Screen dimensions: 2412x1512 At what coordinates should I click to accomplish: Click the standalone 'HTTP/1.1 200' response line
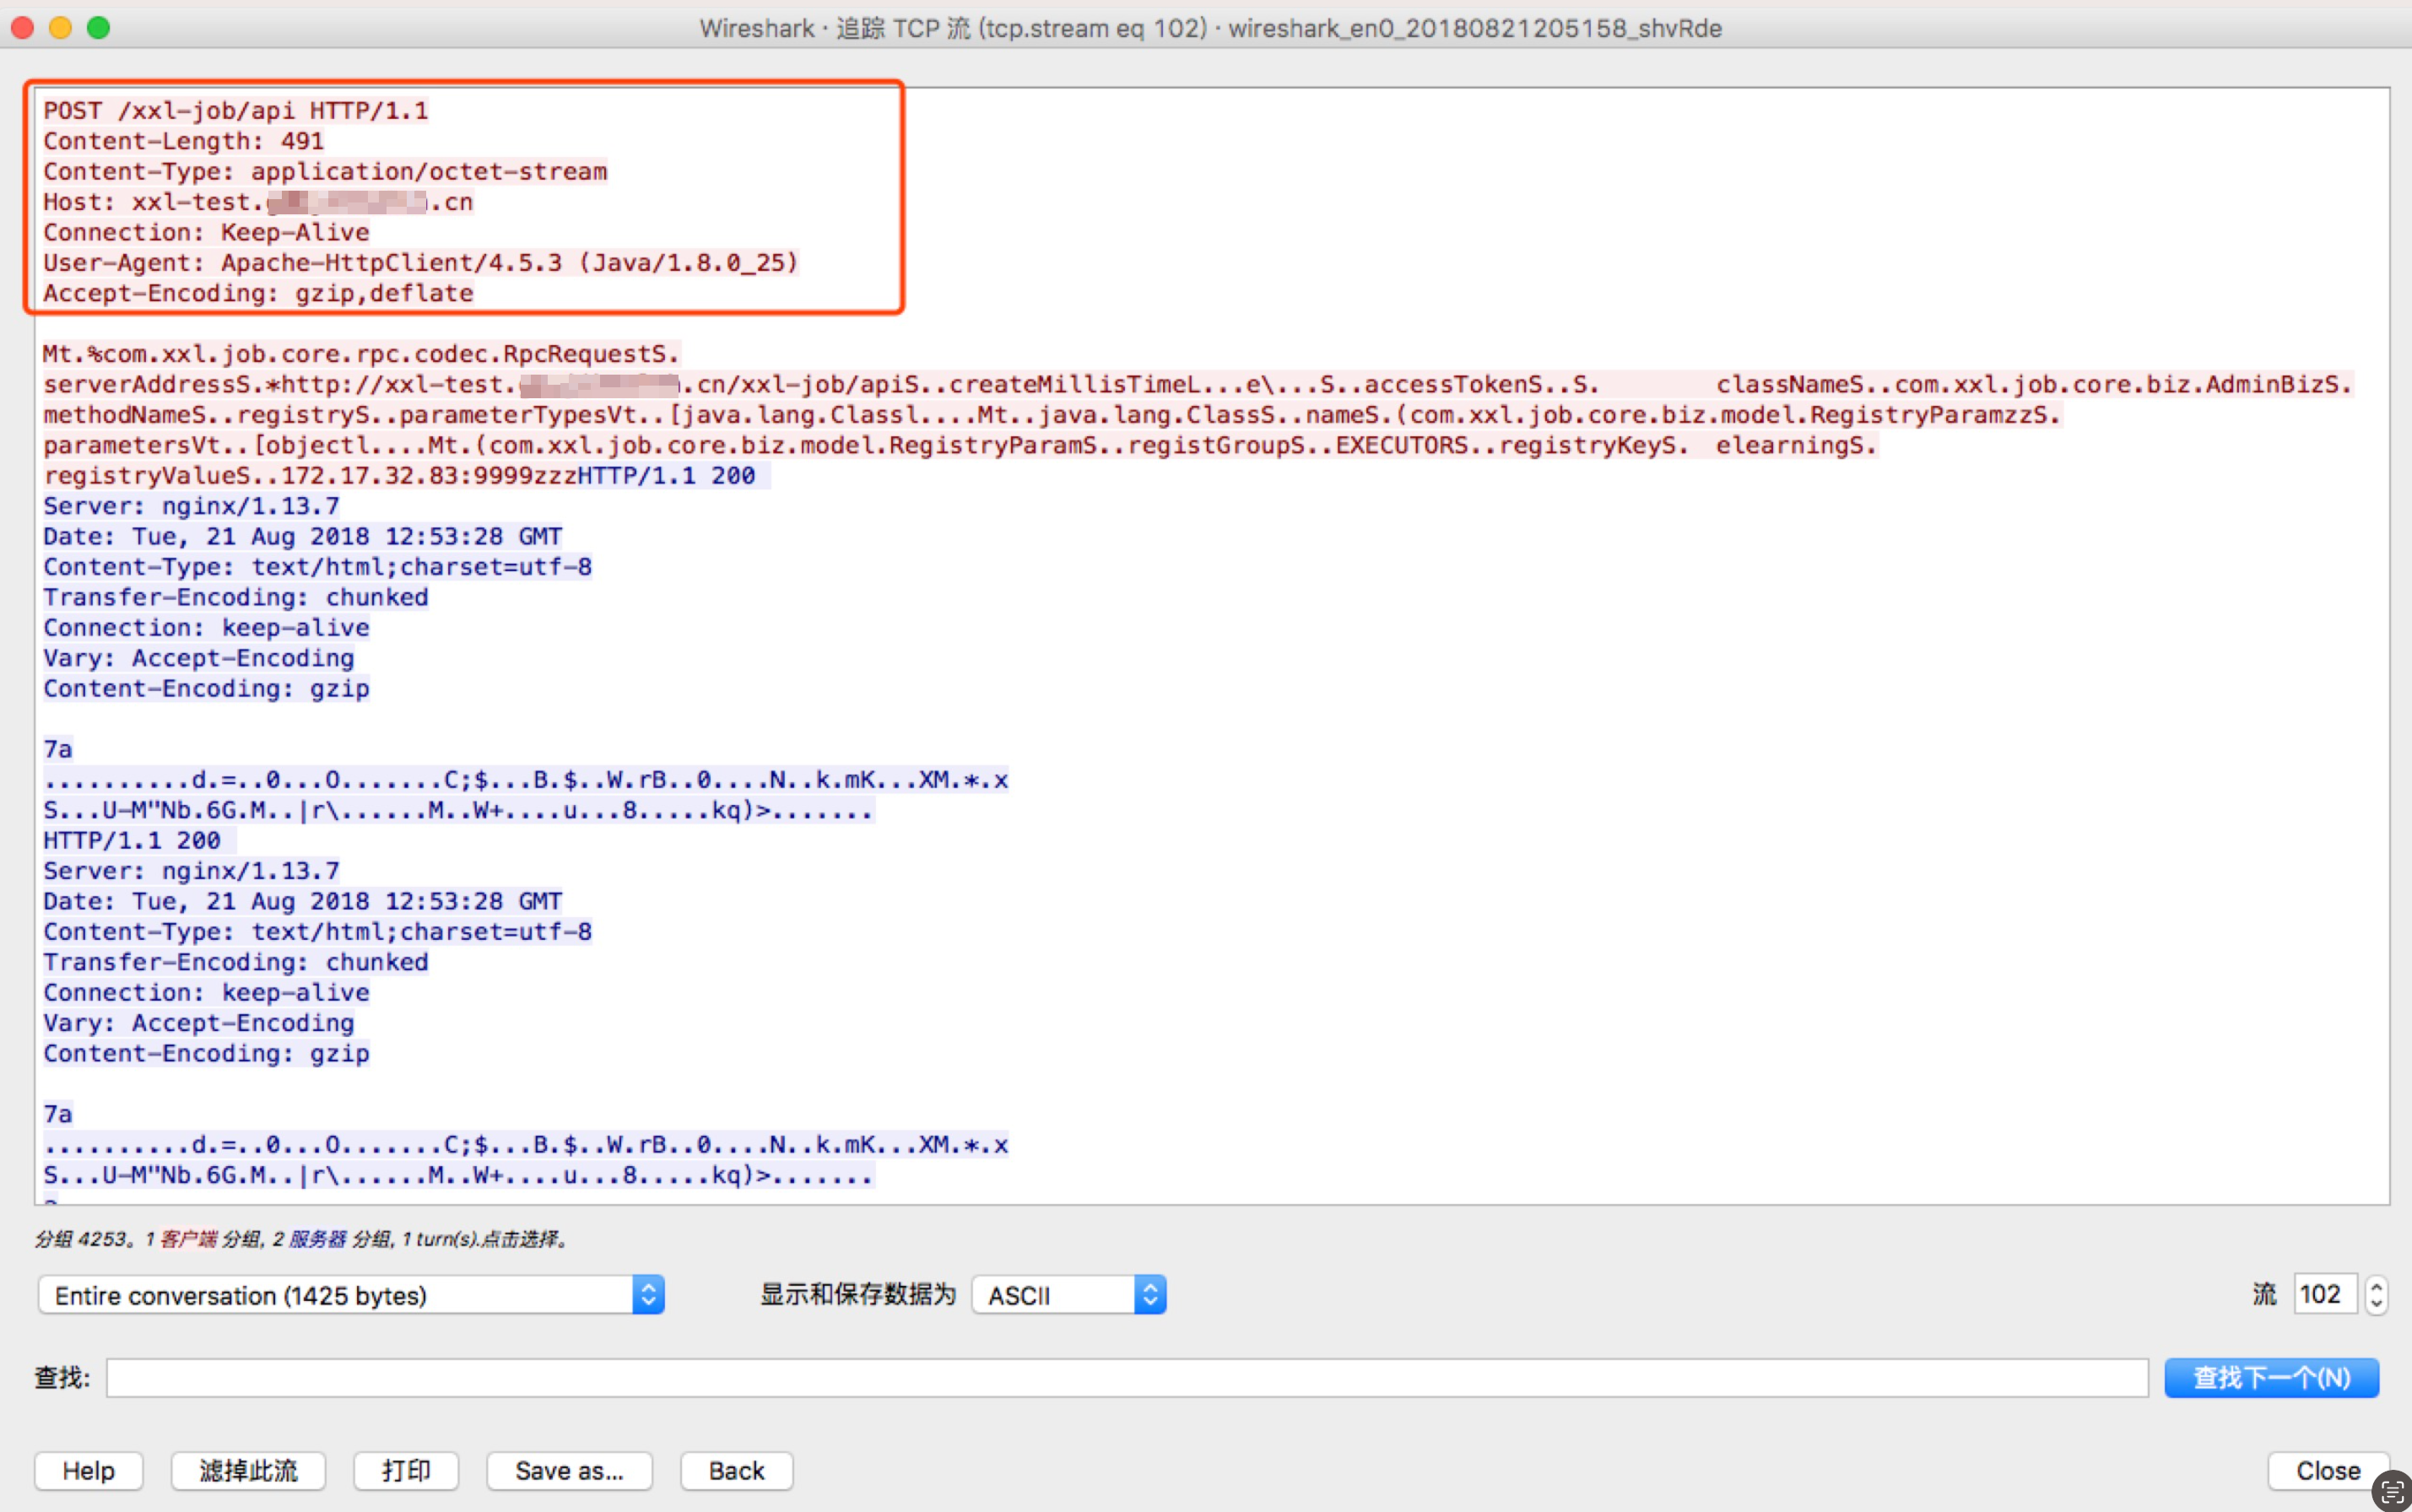tap(139, 840)
